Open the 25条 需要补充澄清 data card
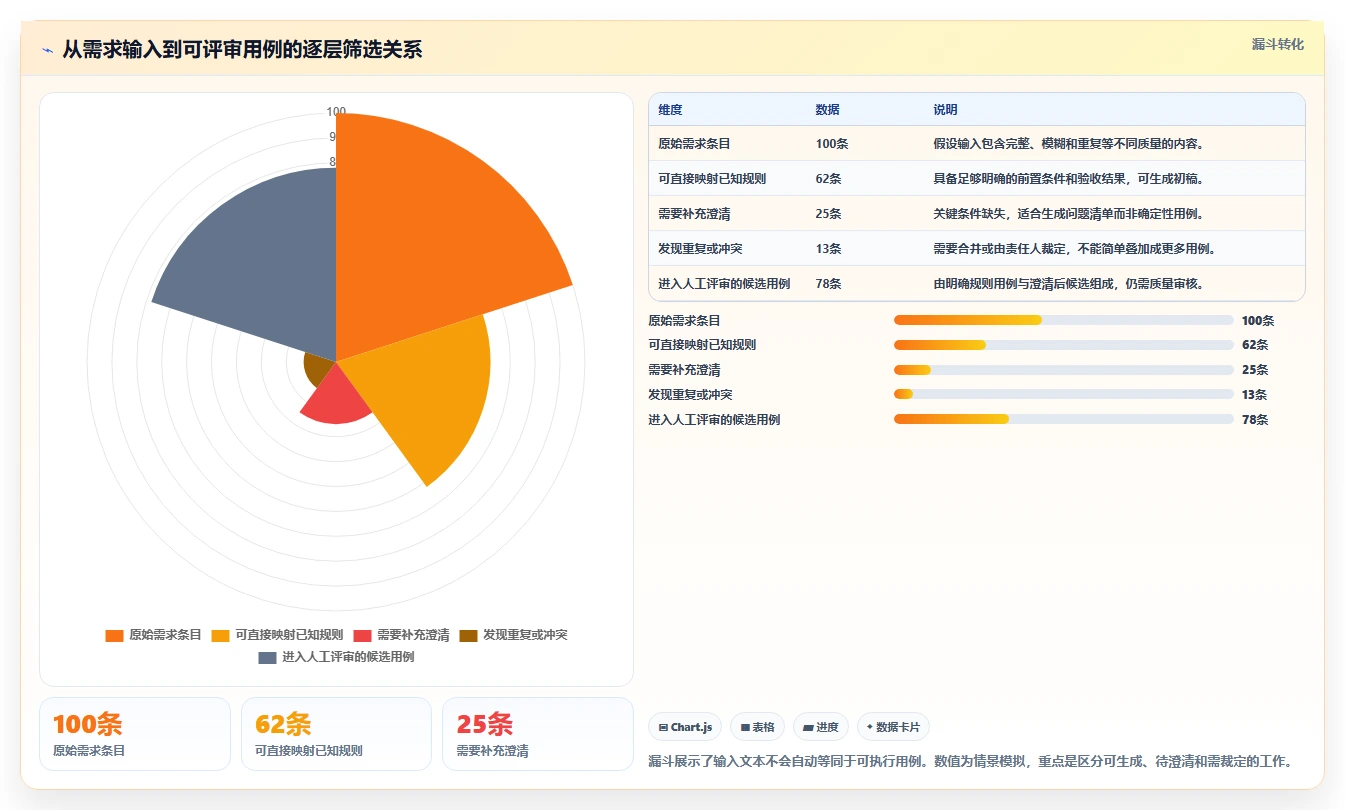This screenshot has height=810, width=1345. pos(538,734)
